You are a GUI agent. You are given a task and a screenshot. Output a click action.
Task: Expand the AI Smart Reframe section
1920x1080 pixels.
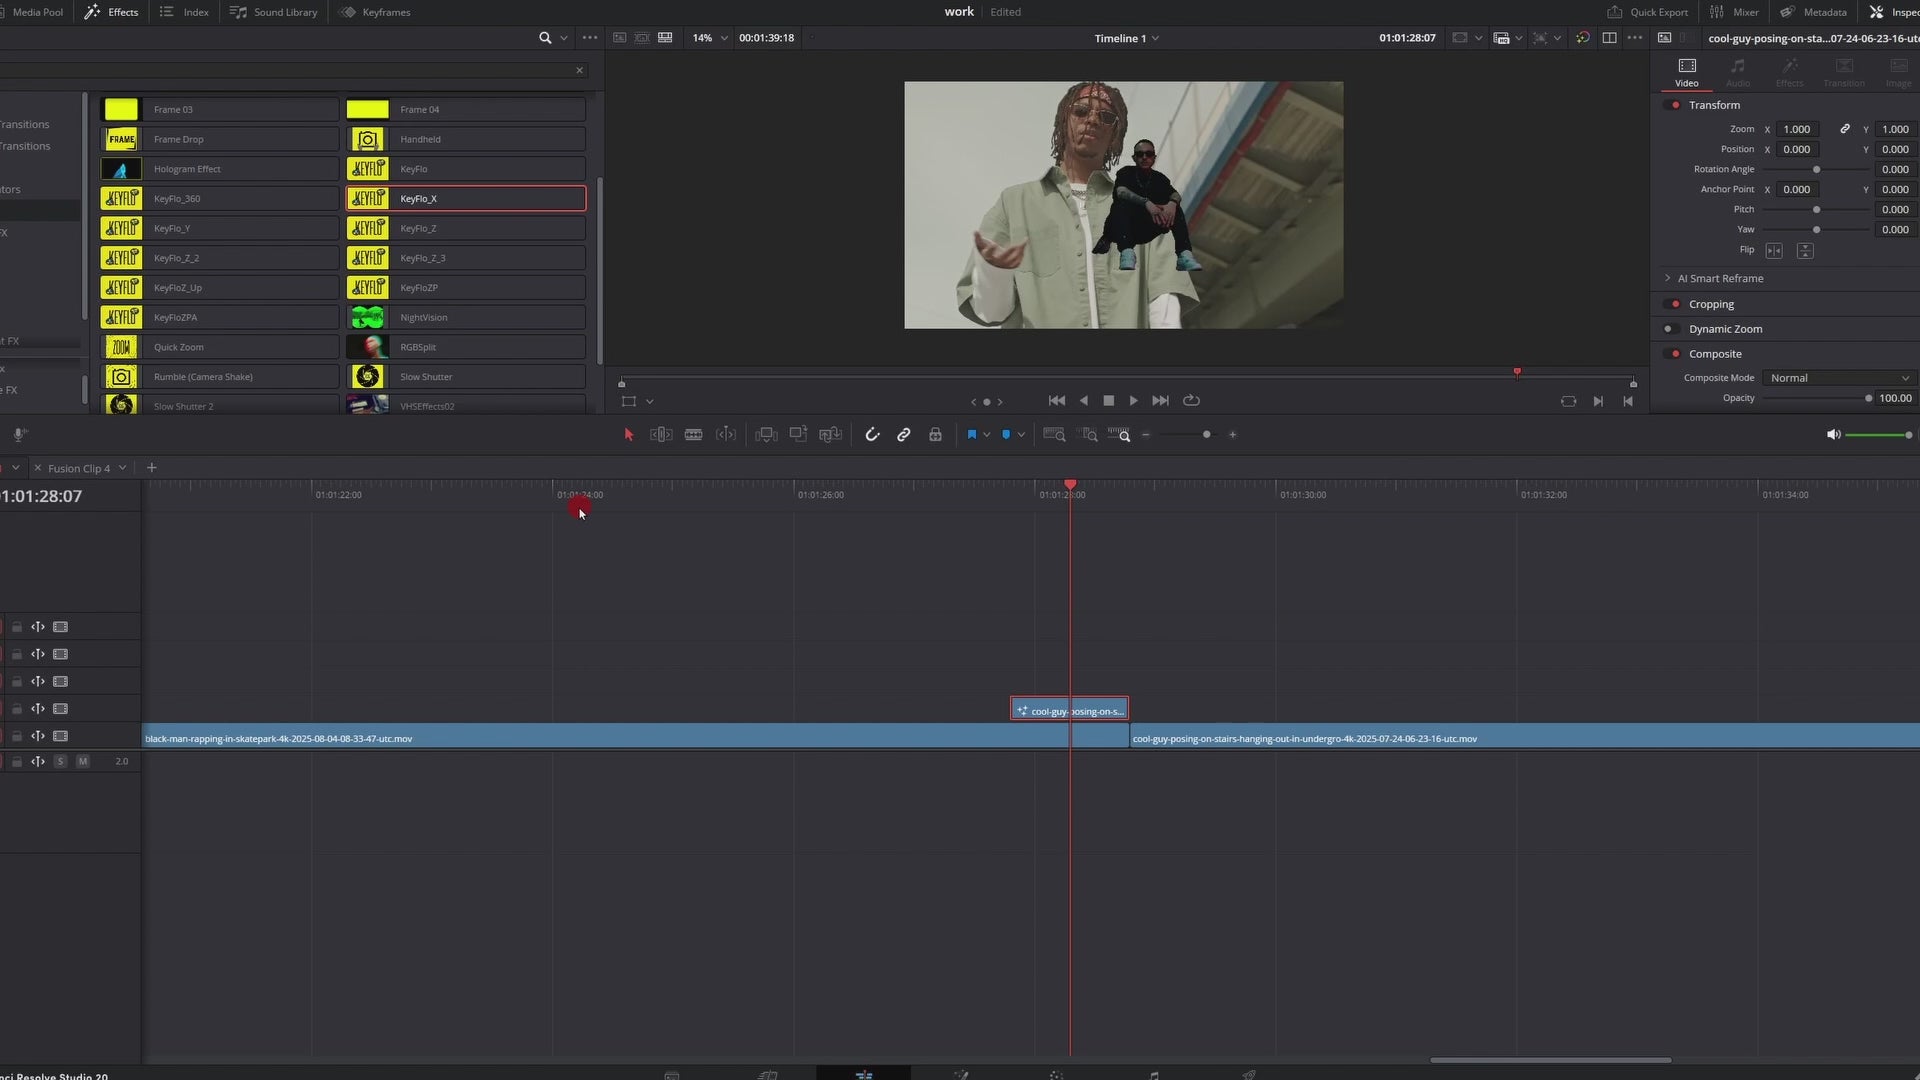(1667, 278)
